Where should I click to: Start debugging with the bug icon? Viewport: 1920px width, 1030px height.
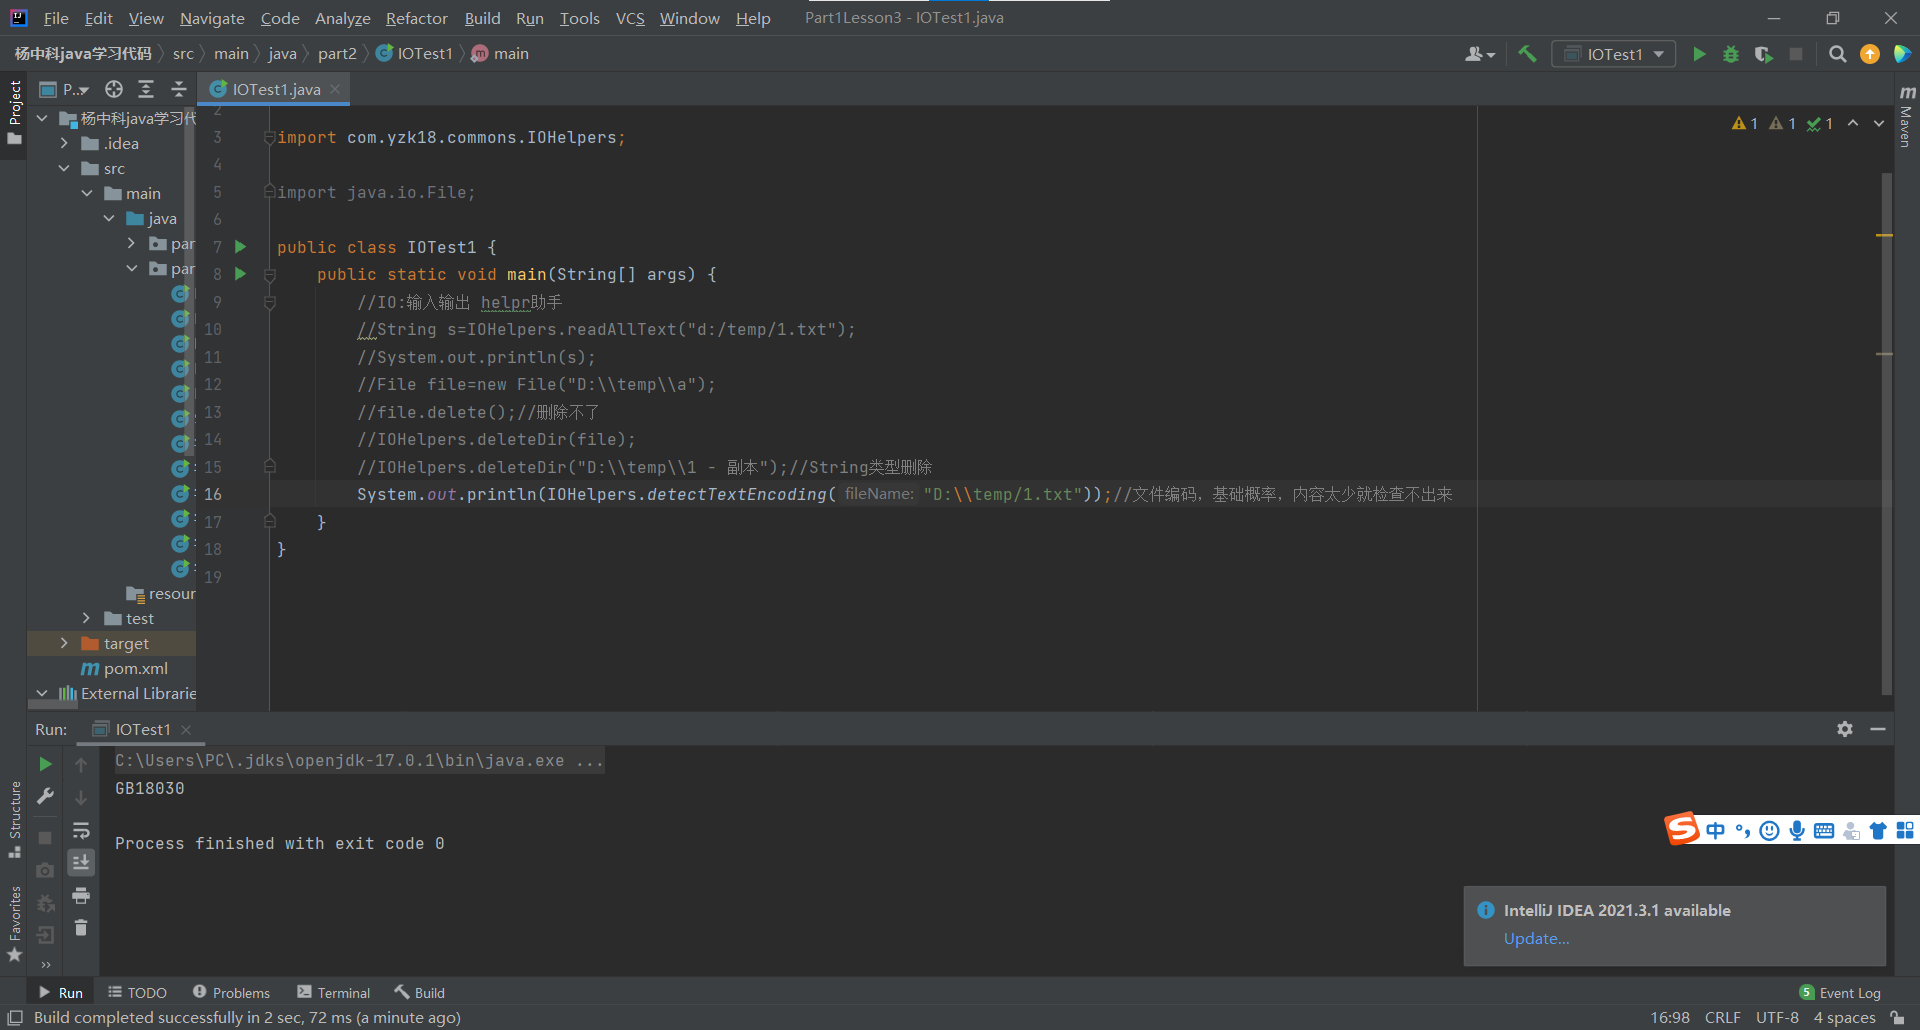coord(1731,54)
